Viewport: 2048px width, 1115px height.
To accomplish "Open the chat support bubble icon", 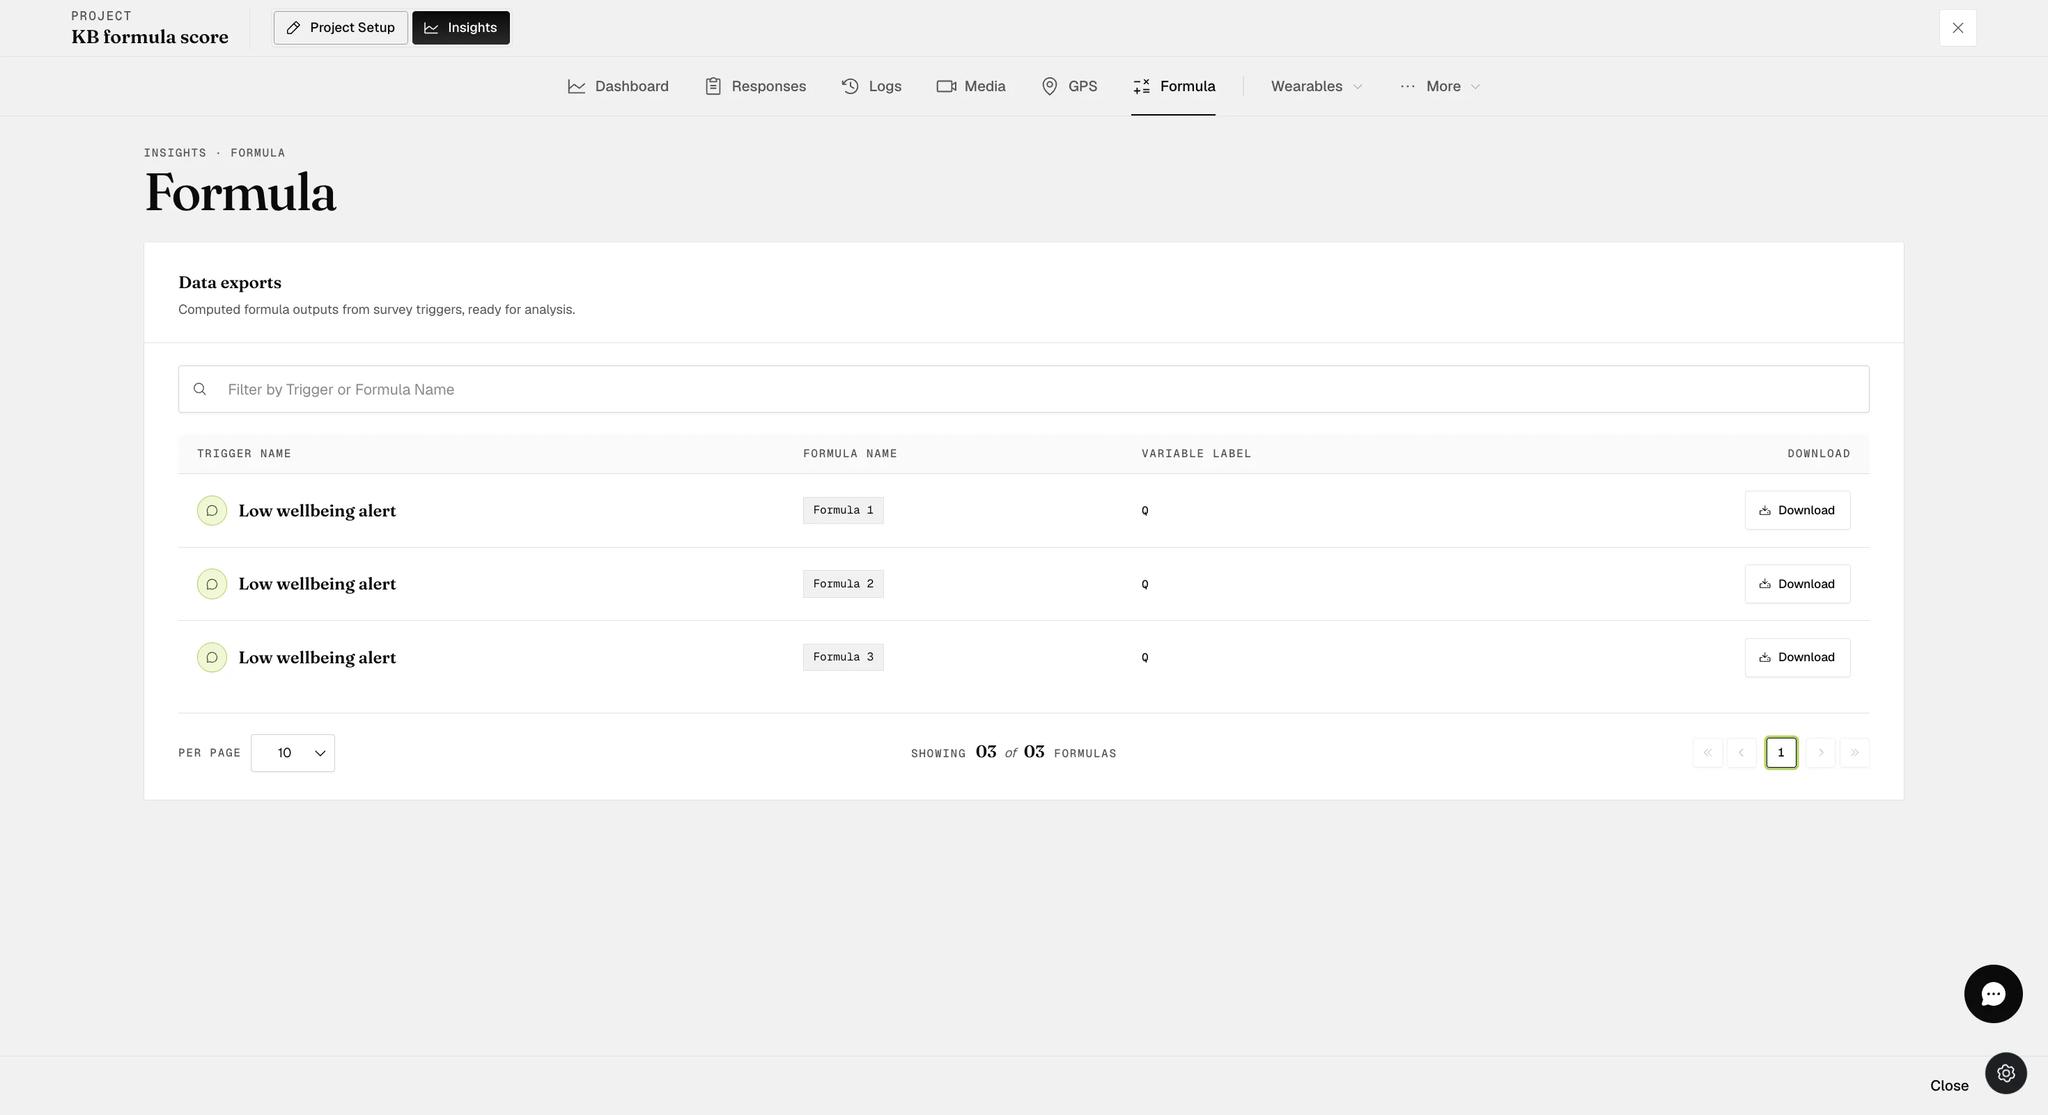I will [x=1993, y=993].
